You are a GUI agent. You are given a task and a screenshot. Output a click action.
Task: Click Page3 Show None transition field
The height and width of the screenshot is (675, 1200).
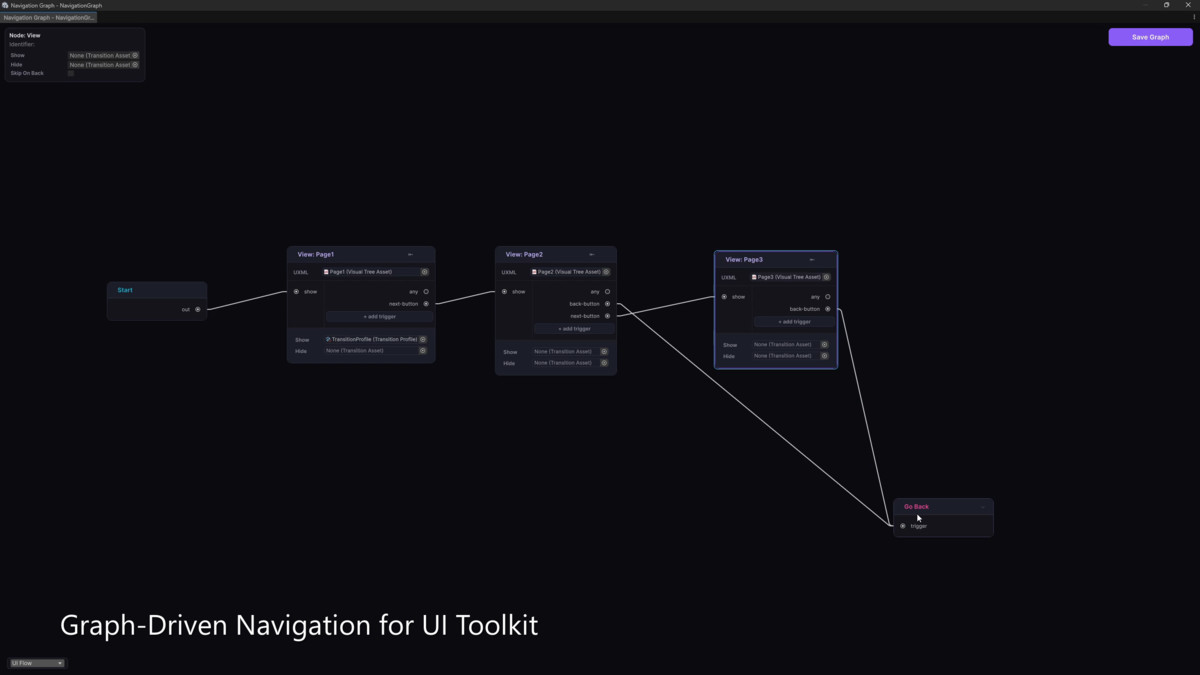790,345
